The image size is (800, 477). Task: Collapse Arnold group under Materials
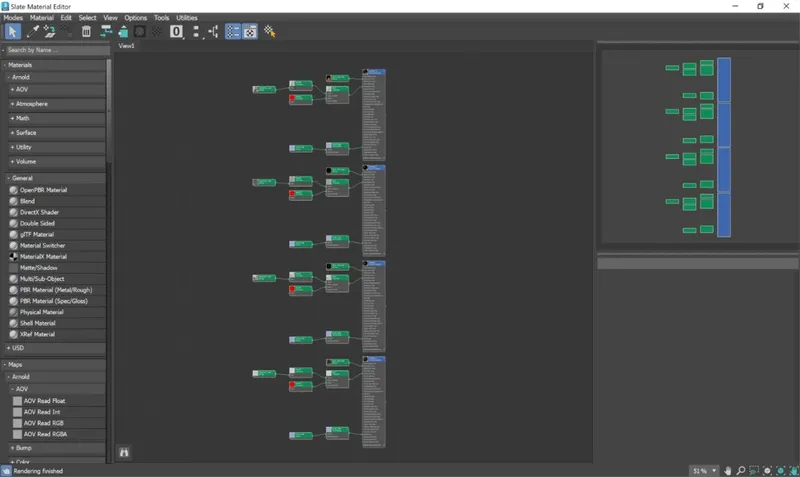click(x=56, y=77)
